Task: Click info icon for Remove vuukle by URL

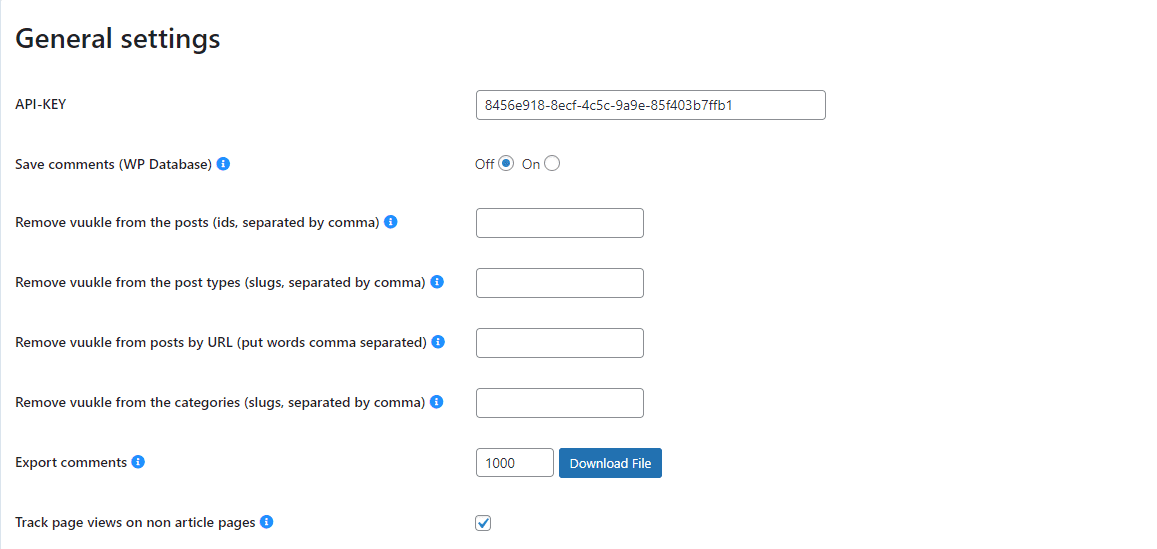Action: [438, 342]
